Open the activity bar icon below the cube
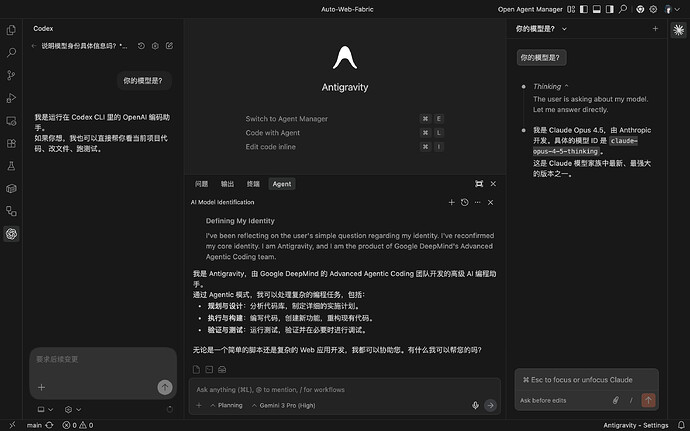The width and height of the screenshot is (690, 431). coord(11,211)
